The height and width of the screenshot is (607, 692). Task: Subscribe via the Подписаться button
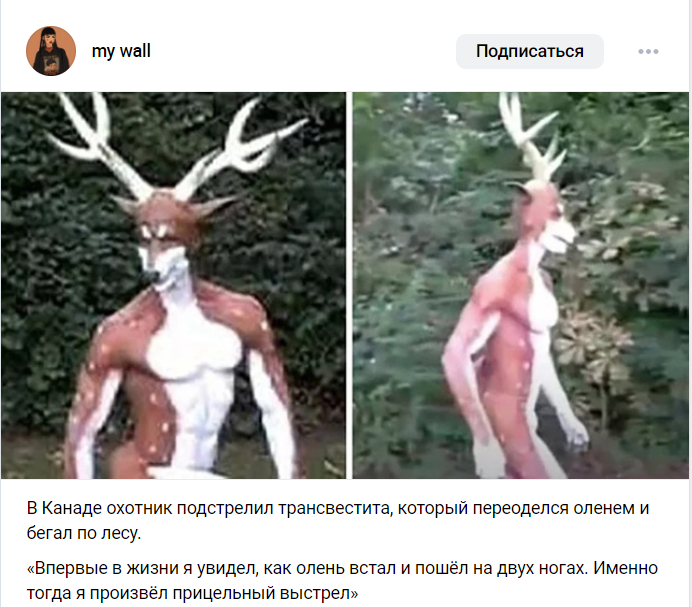[530, 51]
